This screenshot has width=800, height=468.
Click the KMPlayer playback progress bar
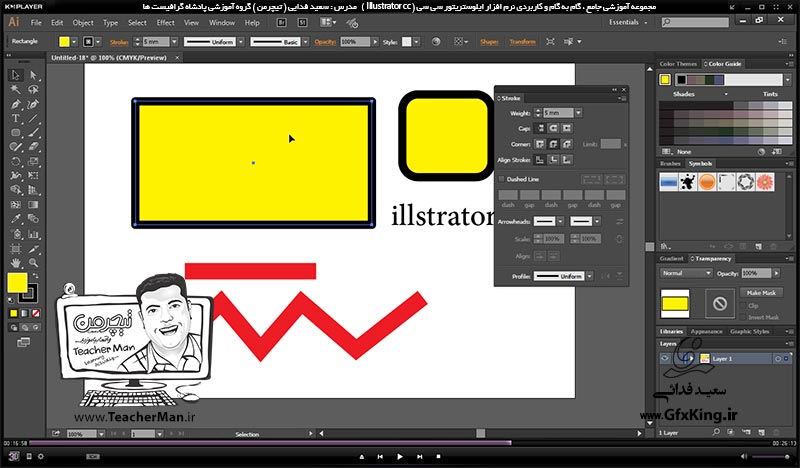[x=401, y=443]
